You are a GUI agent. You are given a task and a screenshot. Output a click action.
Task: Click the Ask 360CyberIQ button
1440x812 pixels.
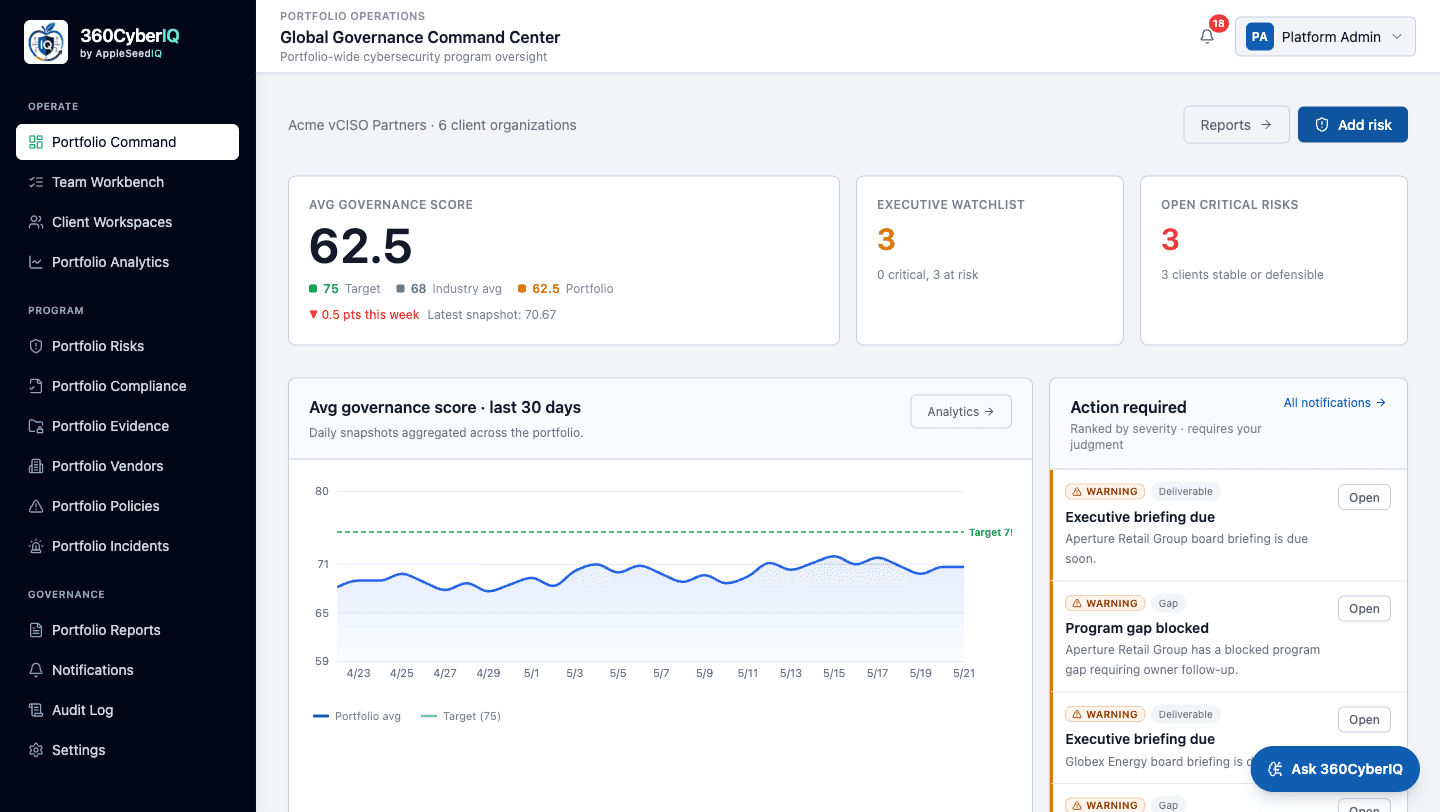(1335, 769)
